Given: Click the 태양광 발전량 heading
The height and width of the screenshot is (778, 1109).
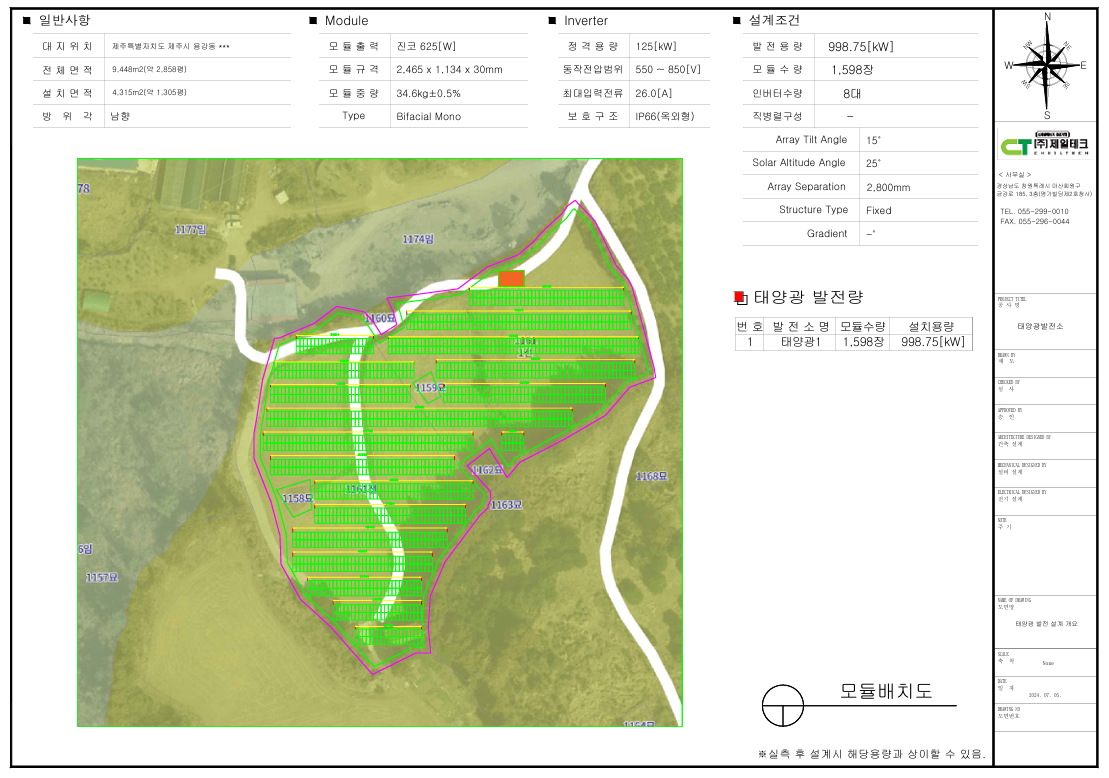Looking at the screenshot, I should point(808,297).
